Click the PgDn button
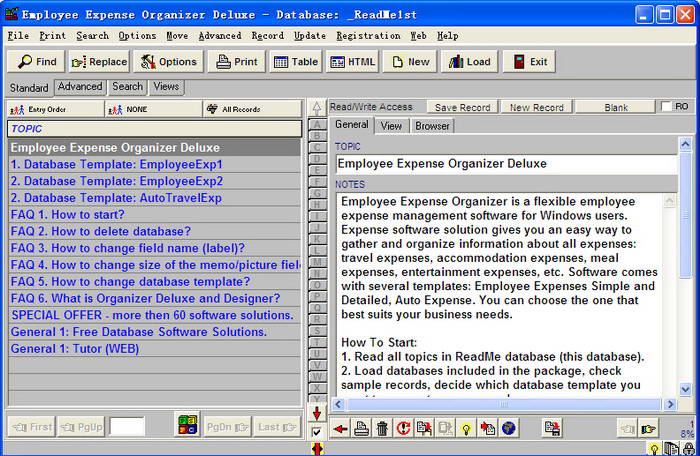The height and width of the screenshot is (456, 700). pos(227,427)
